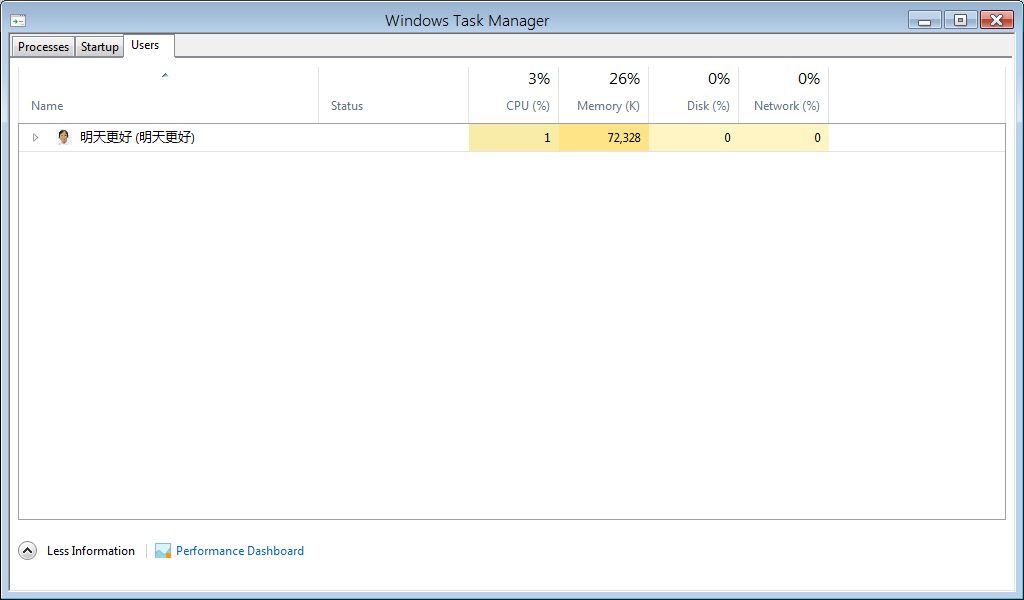Sort users by Network (%) column
Image resolution: width=1024 pixels, height=600 pixels.
[784, 95]
